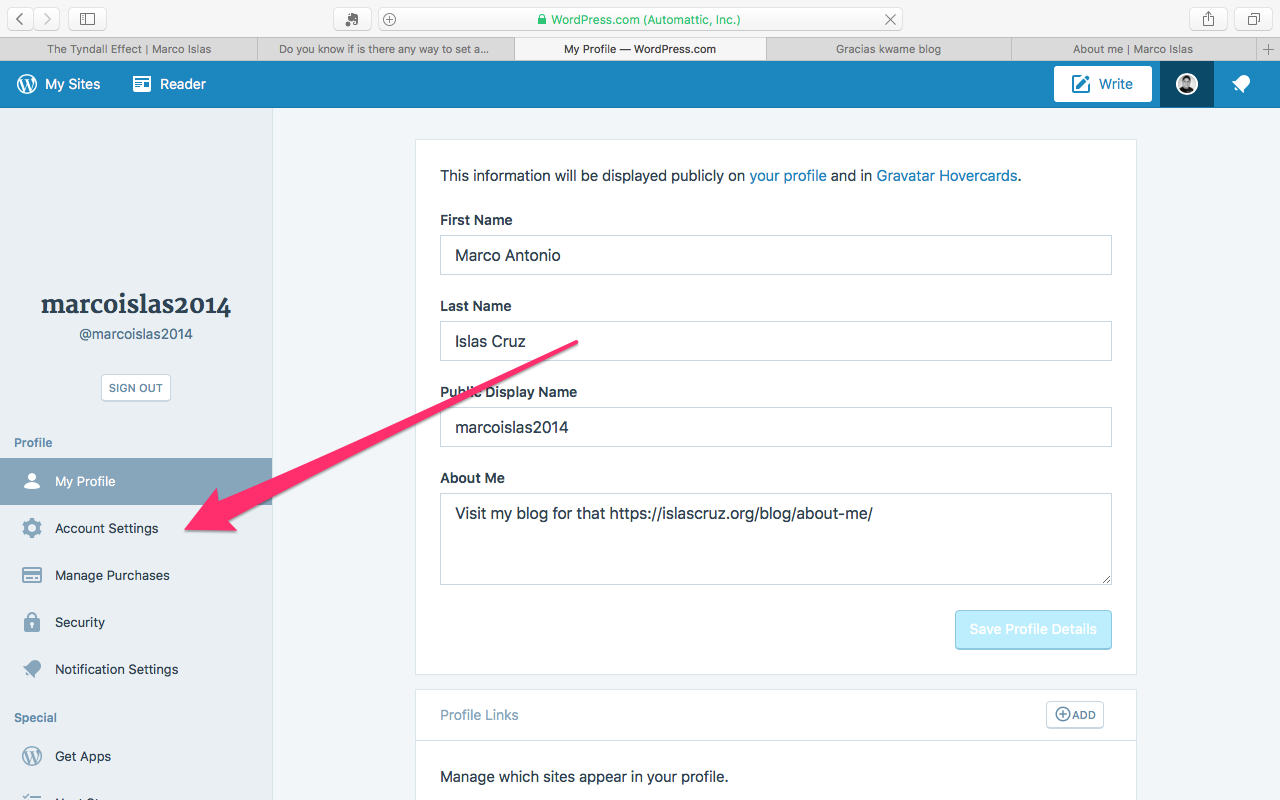Click the Notification Settings bell icon
The image size is (1280, 800).
(32, 669)
